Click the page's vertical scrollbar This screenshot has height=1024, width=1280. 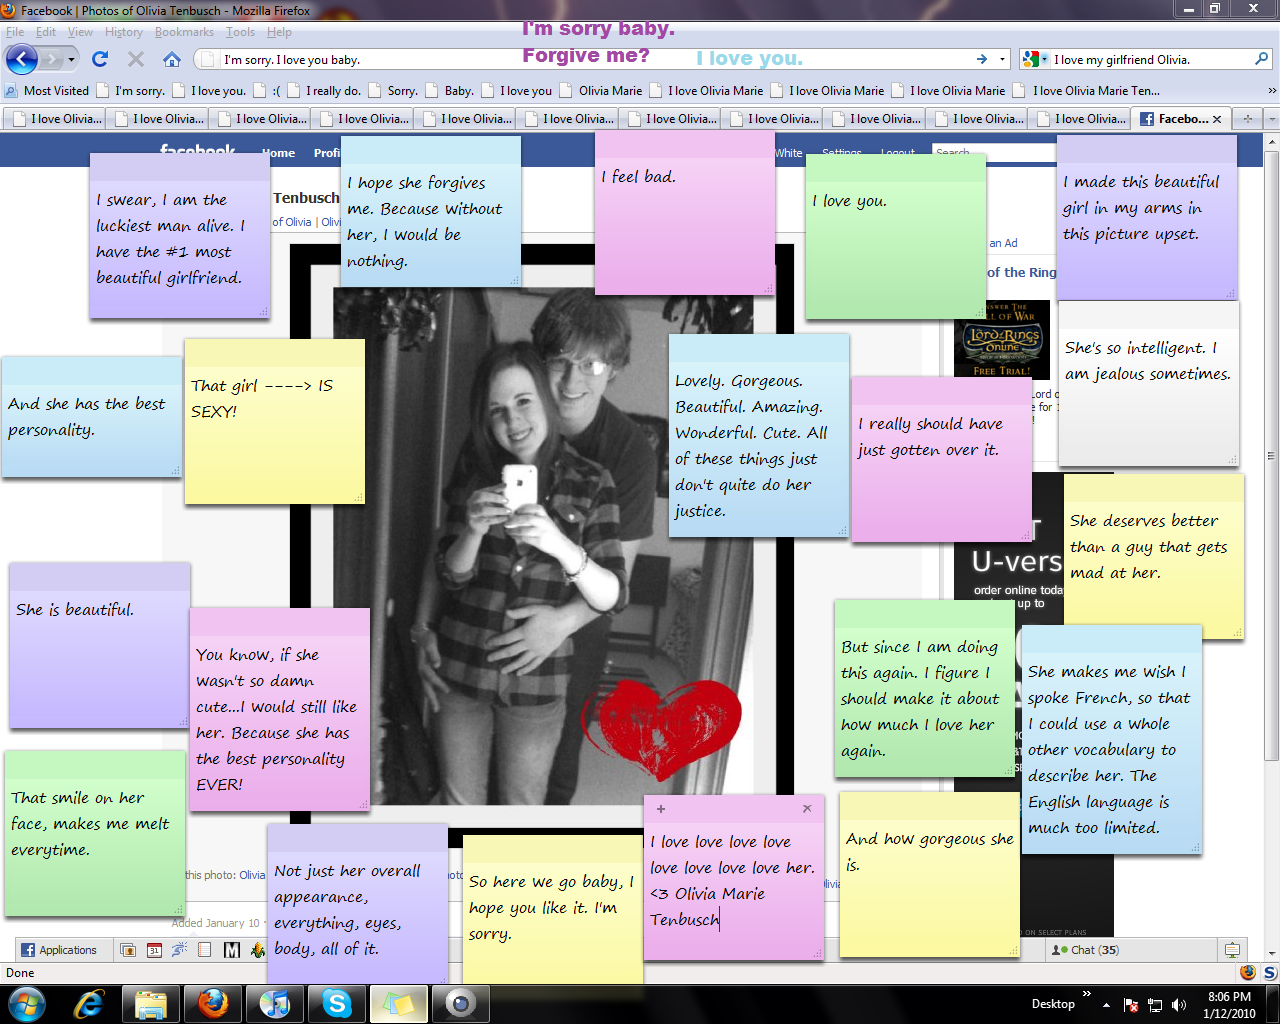coord(1271,458)
